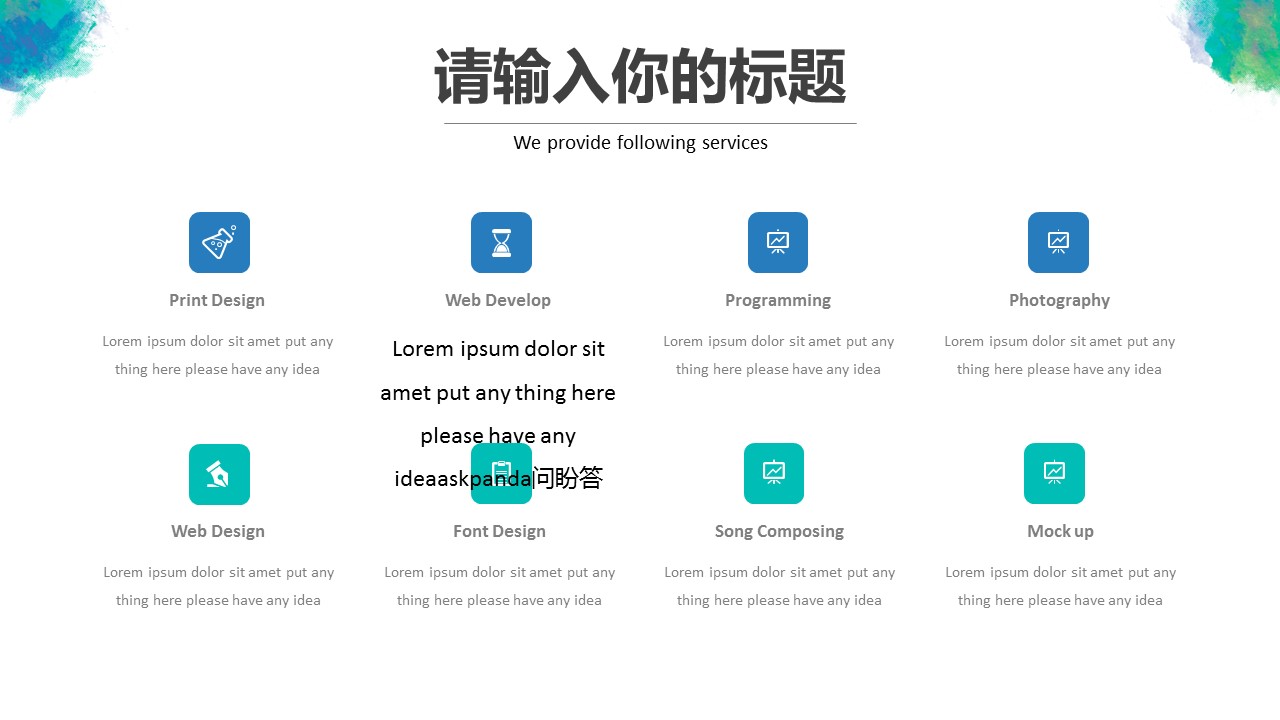Viewport: 1280px width, 720px height.
Task: Click the Chinese title text at top
Action: (x=640, y=77)
